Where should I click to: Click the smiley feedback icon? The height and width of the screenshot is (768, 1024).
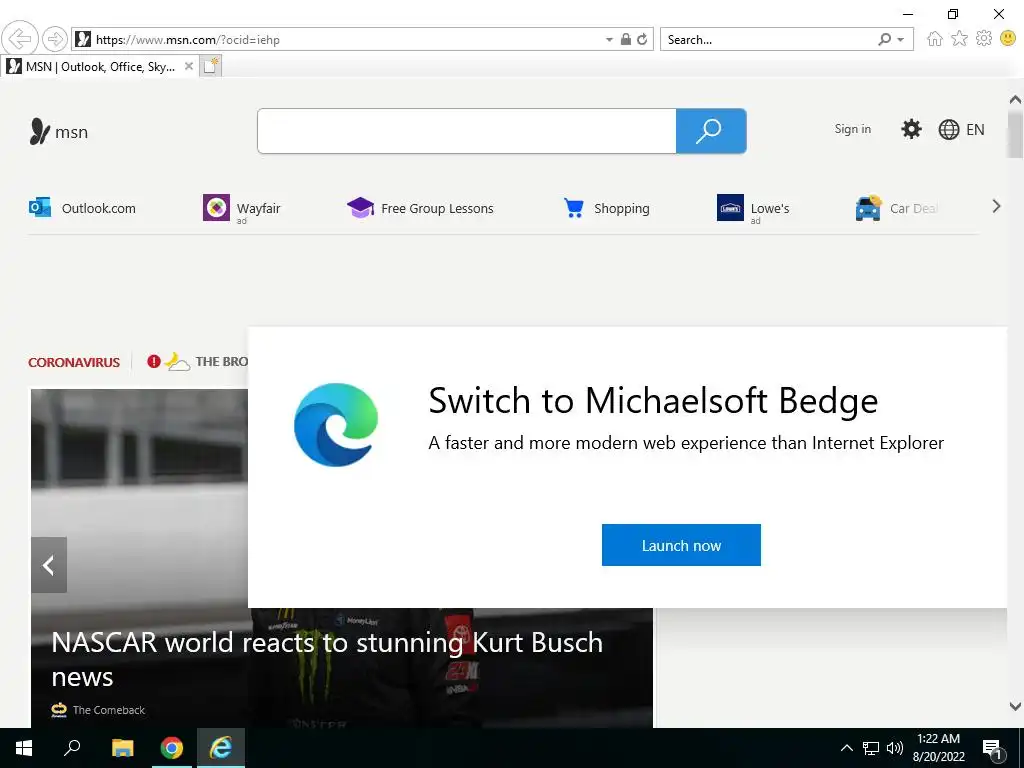[1008, 39]
